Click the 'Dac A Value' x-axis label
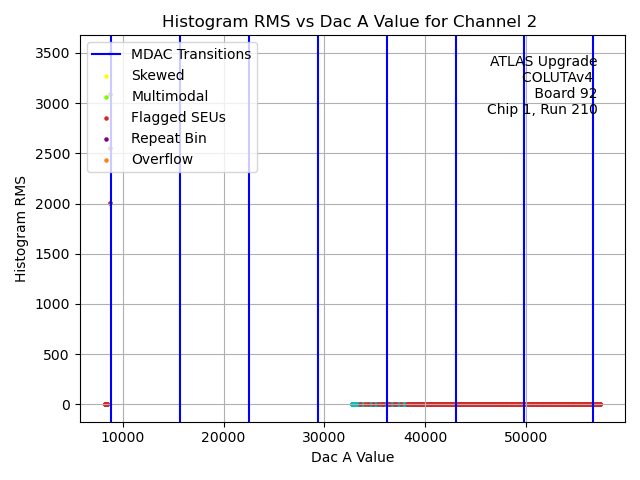The image size is (640, 480). pyautogui.click(x=352, y=458)
